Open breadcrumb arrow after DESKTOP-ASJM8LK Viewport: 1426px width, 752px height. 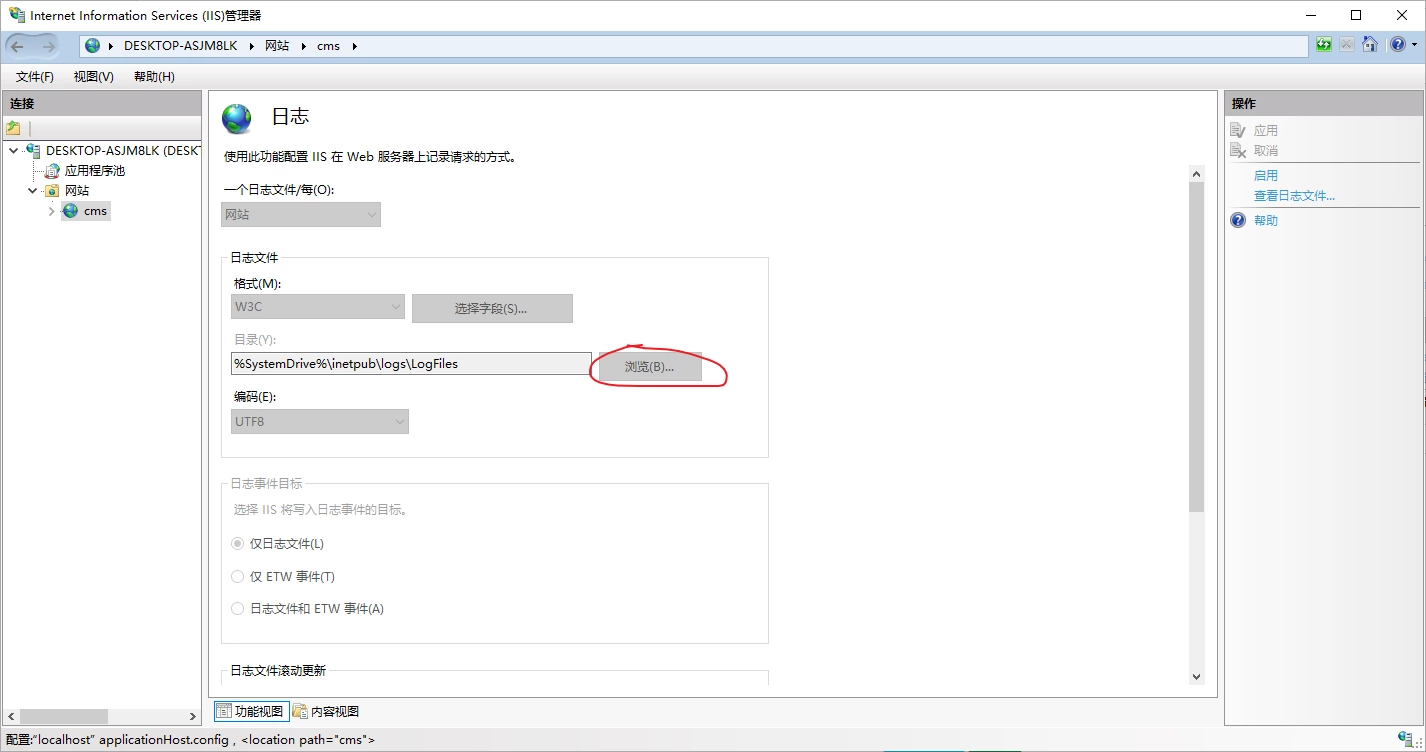point(252,46)
